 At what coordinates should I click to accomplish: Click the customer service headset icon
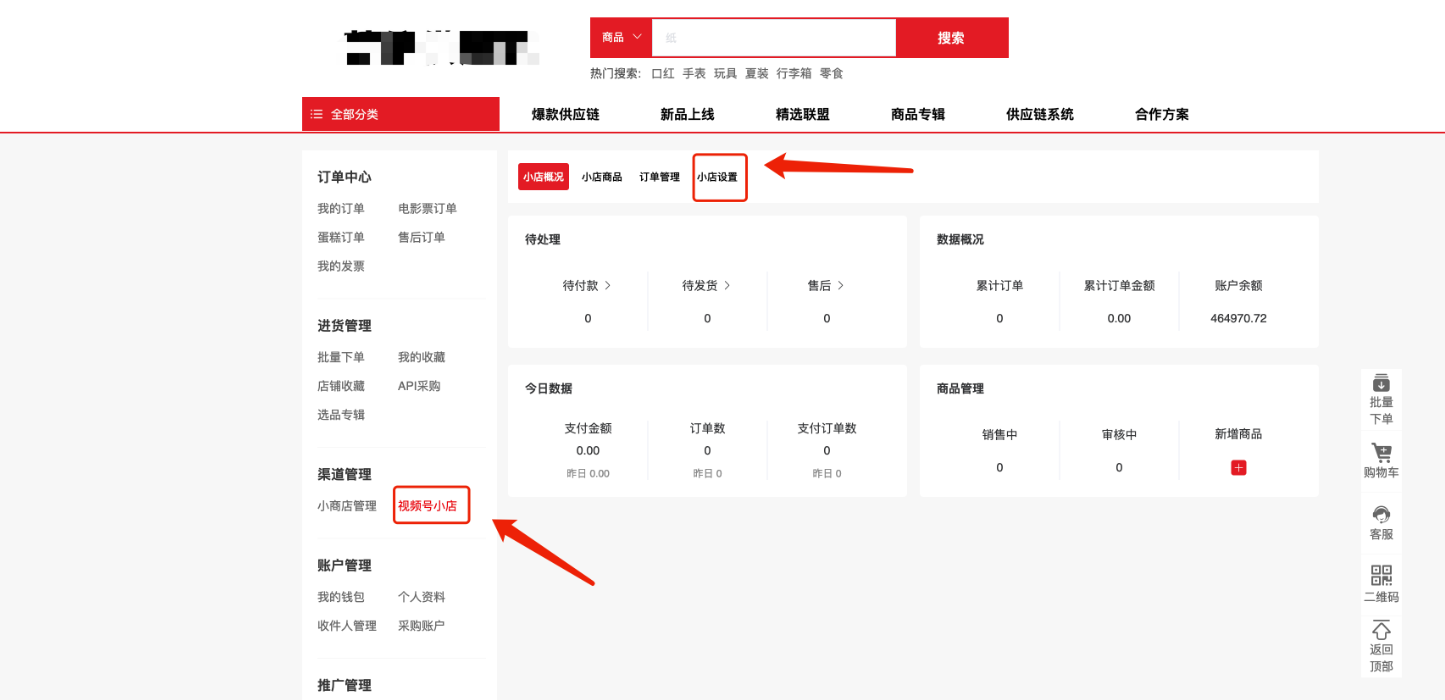[1381, 515]
